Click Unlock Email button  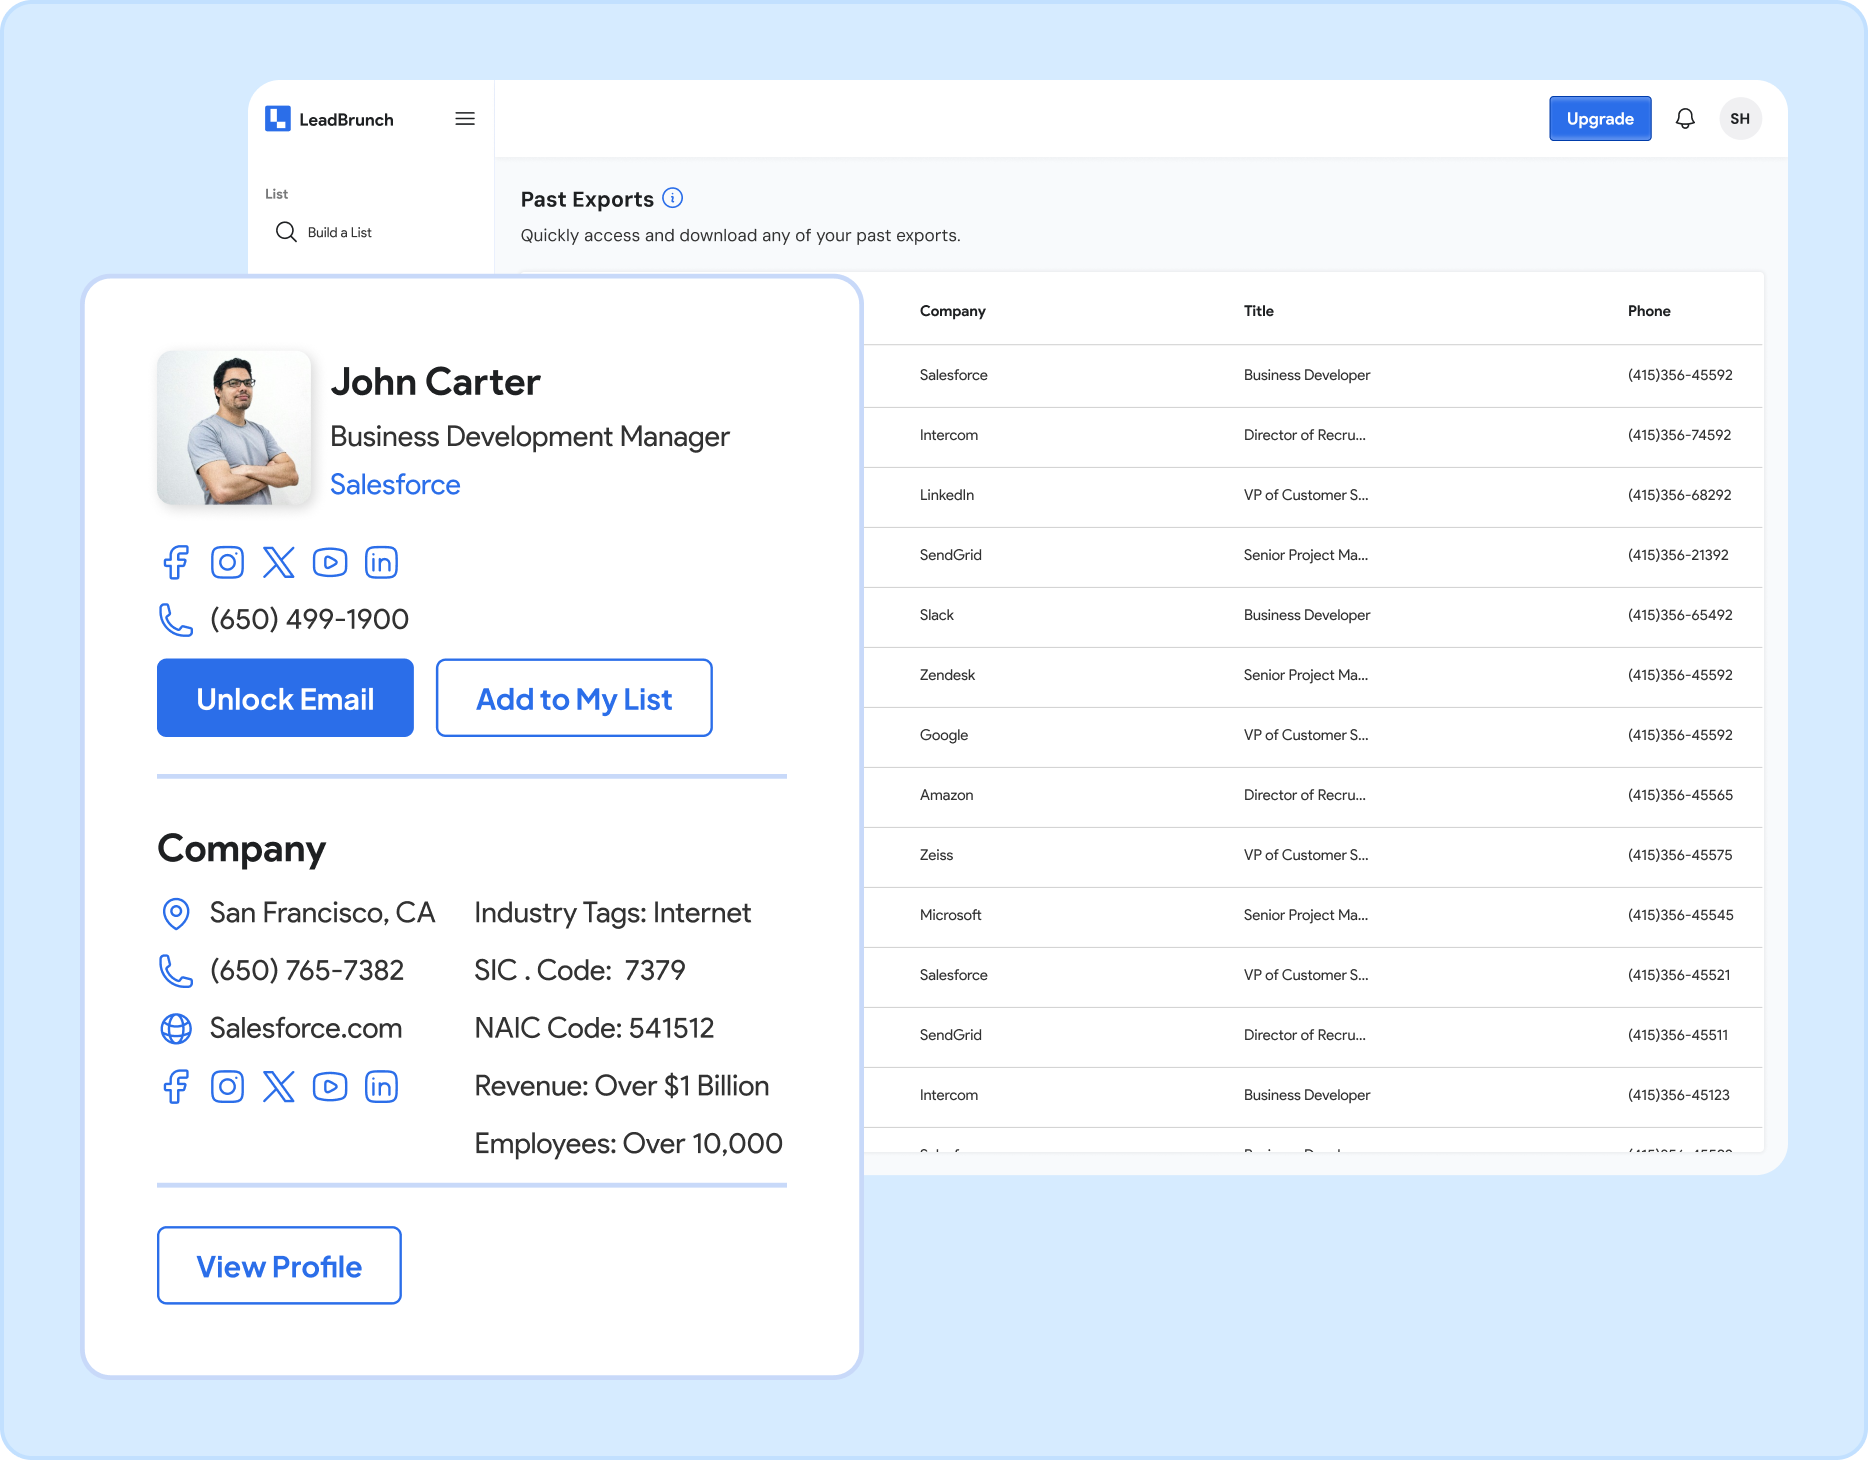click(x=285, y=698)
